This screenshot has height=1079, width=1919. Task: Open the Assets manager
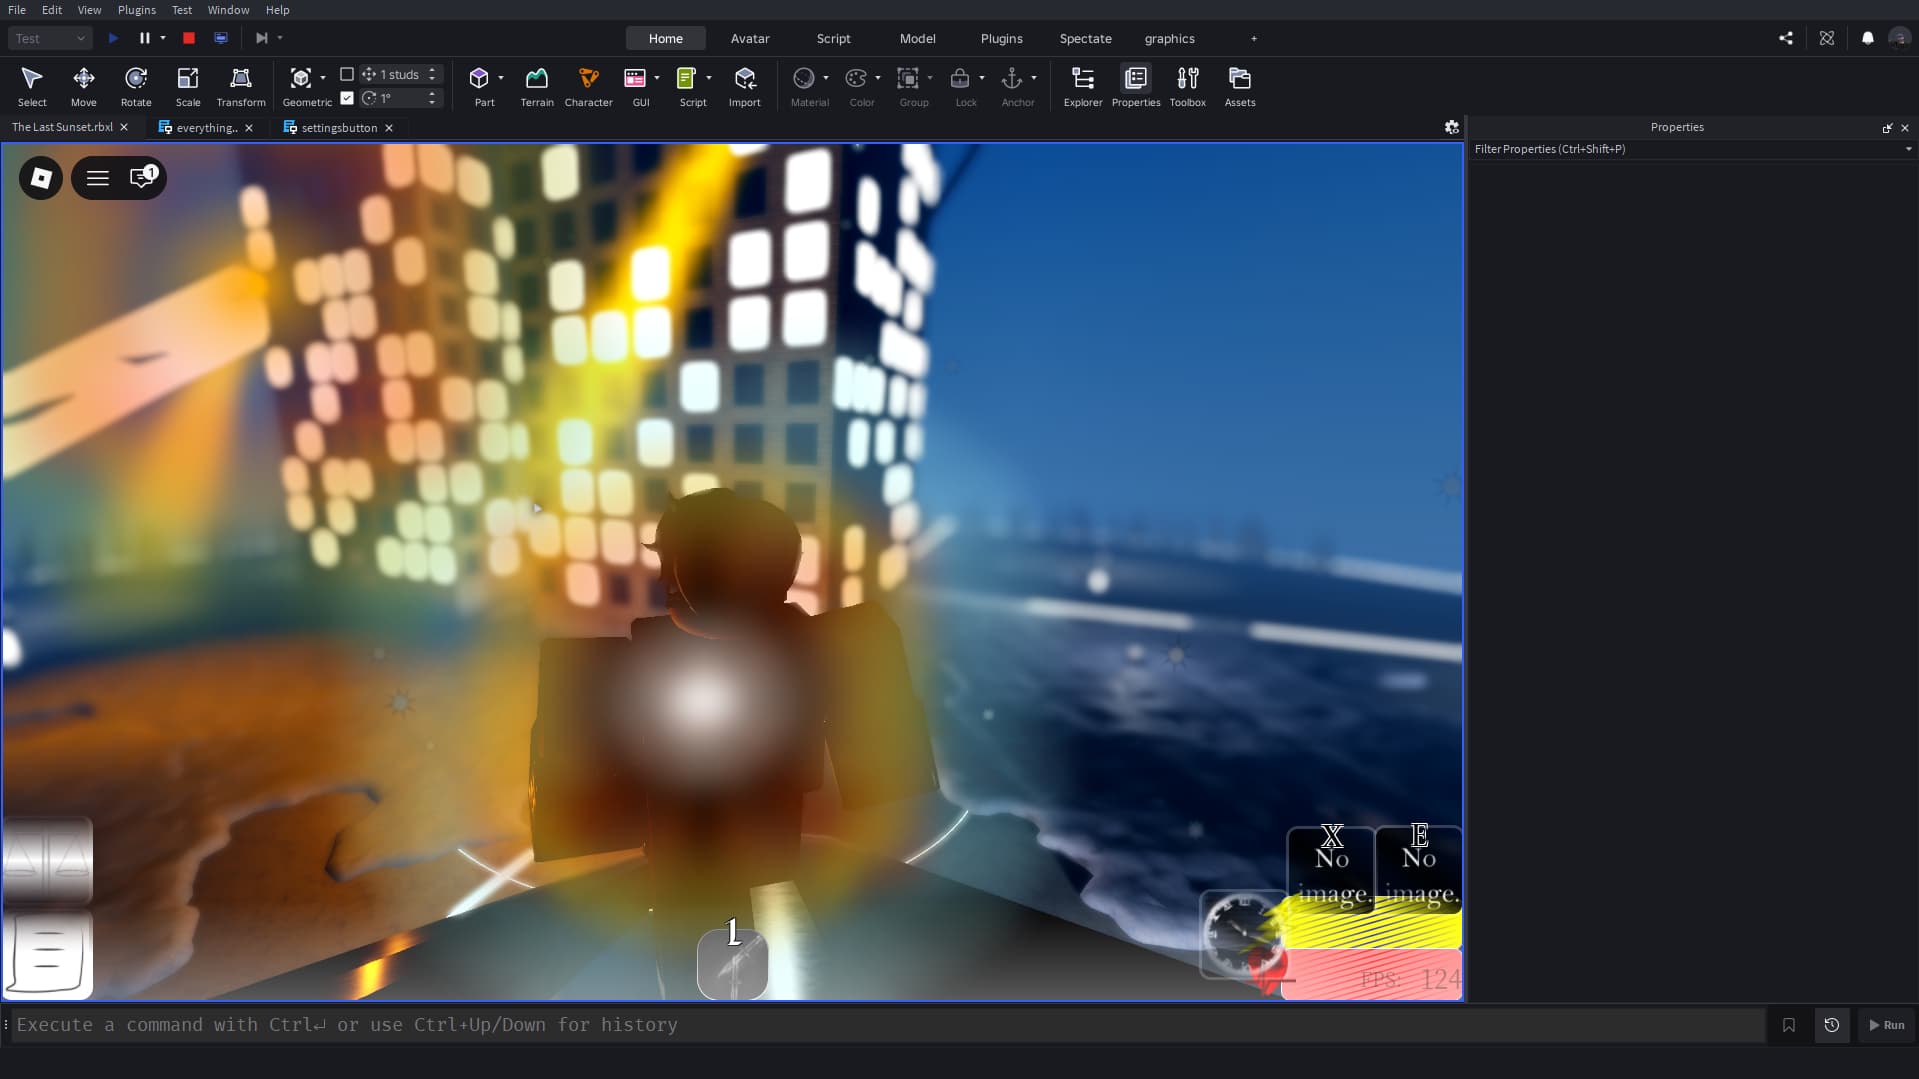coord(1240,86)
